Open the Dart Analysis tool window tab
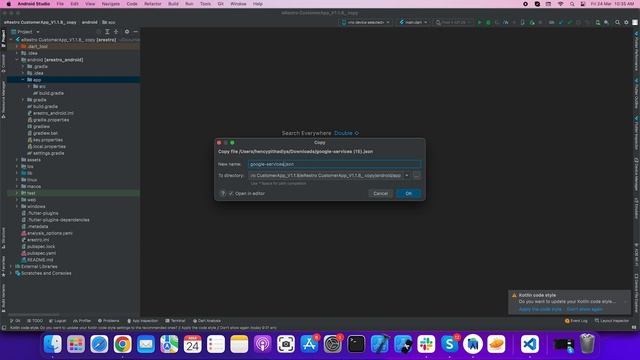The height and width of the screenshot is (360, 640). pyautogui.click(x=207, y=321)
